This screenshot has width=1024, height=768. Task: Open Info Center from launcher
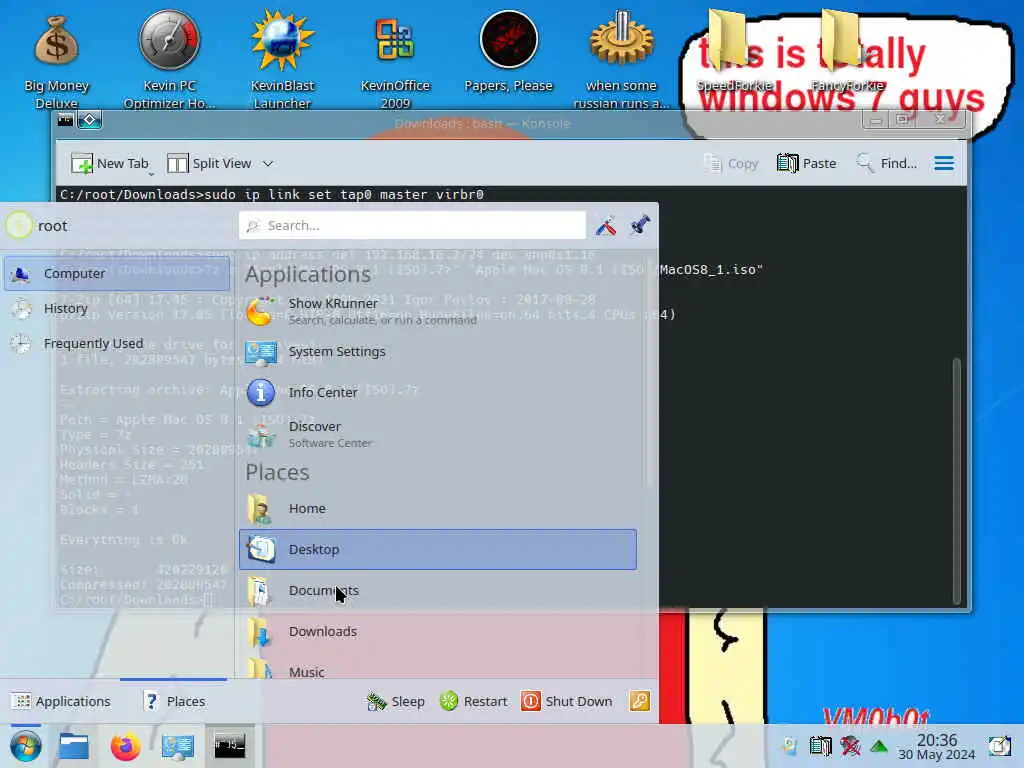(438, 392)
